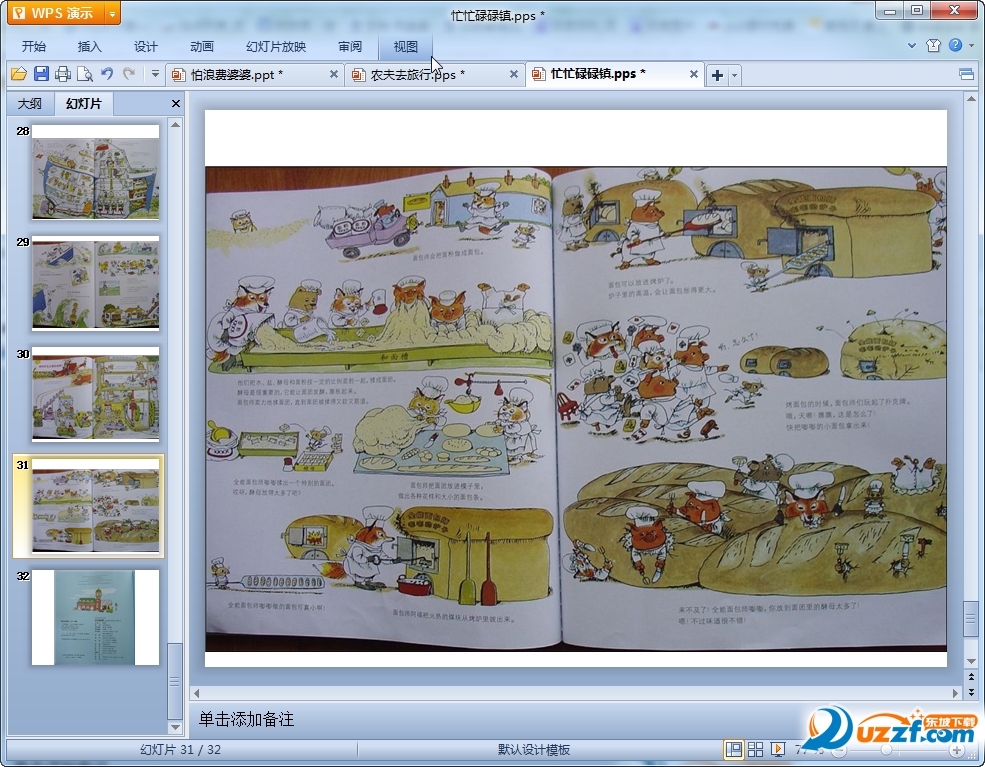The height and width of the screenshot is (767, 985).
Task: Click horizontal scroll right arrow
Action: coord(955,694)
